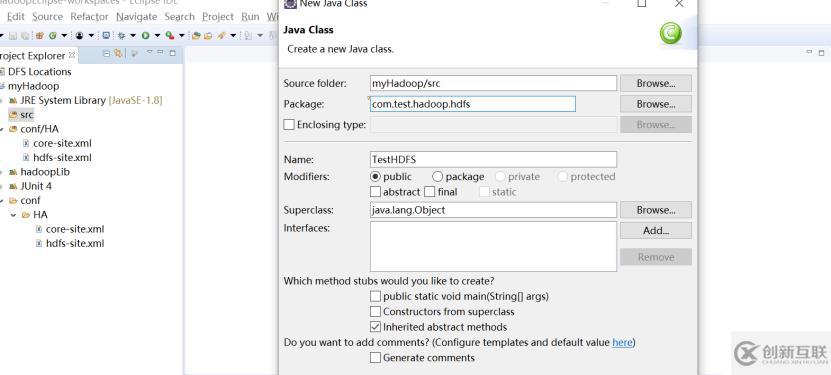Uncheck Inherited abstract methods option
This screenshot has height=375, width=831.
[375, 327]
